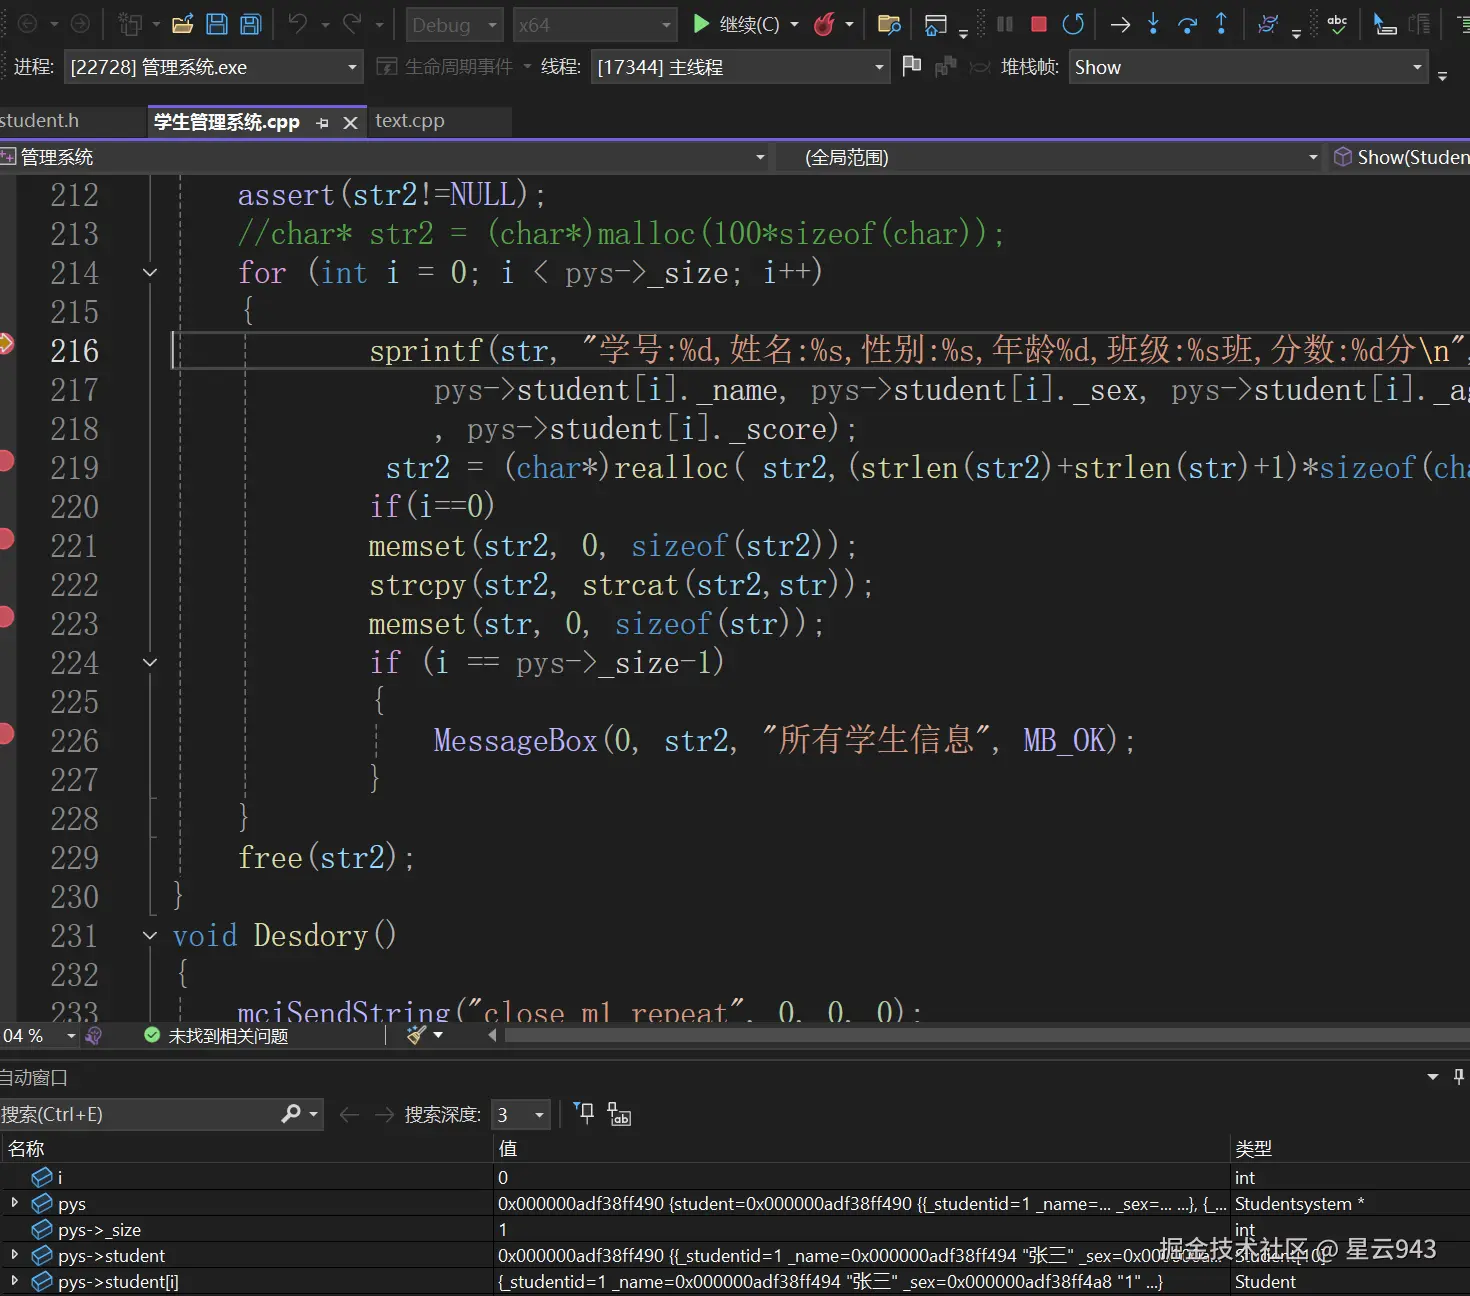Click the 未找到相关问题 status indicator
Image resolution: width=1470 pixels, height=1296 pixels.
217,1036
